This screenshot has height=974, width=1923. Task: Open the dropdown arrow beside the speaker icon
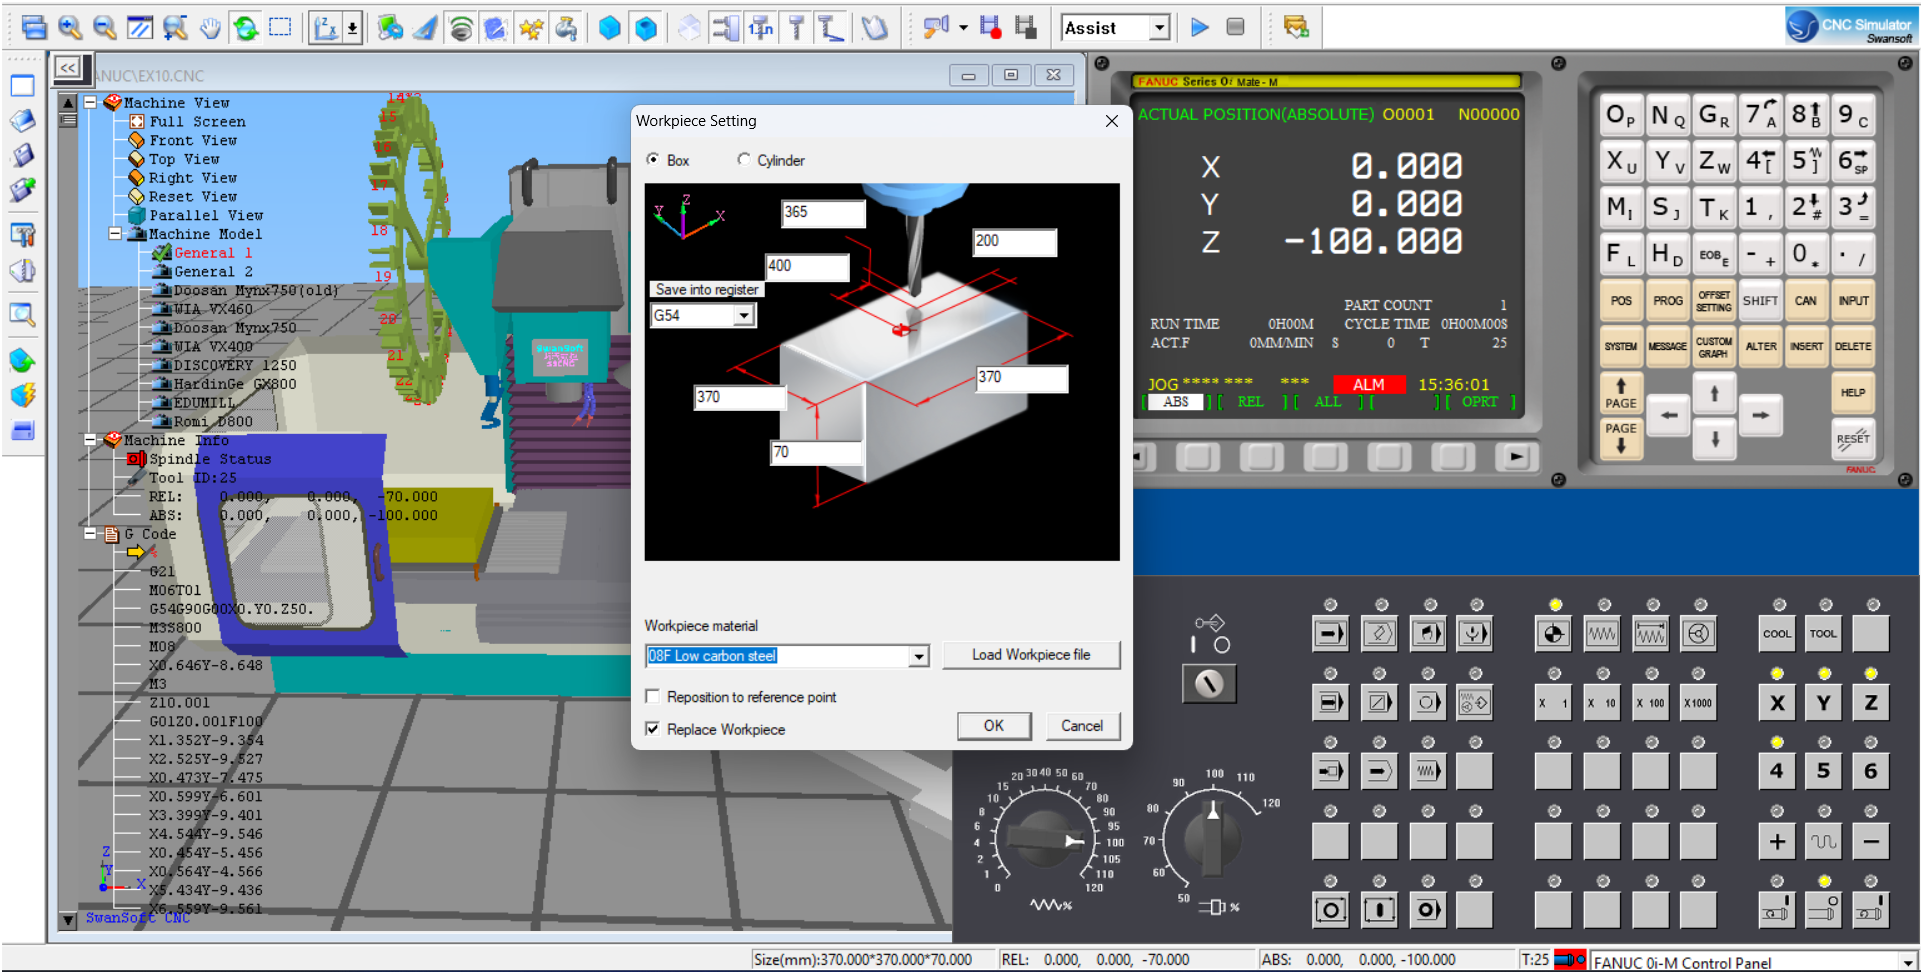pos(963,28)
